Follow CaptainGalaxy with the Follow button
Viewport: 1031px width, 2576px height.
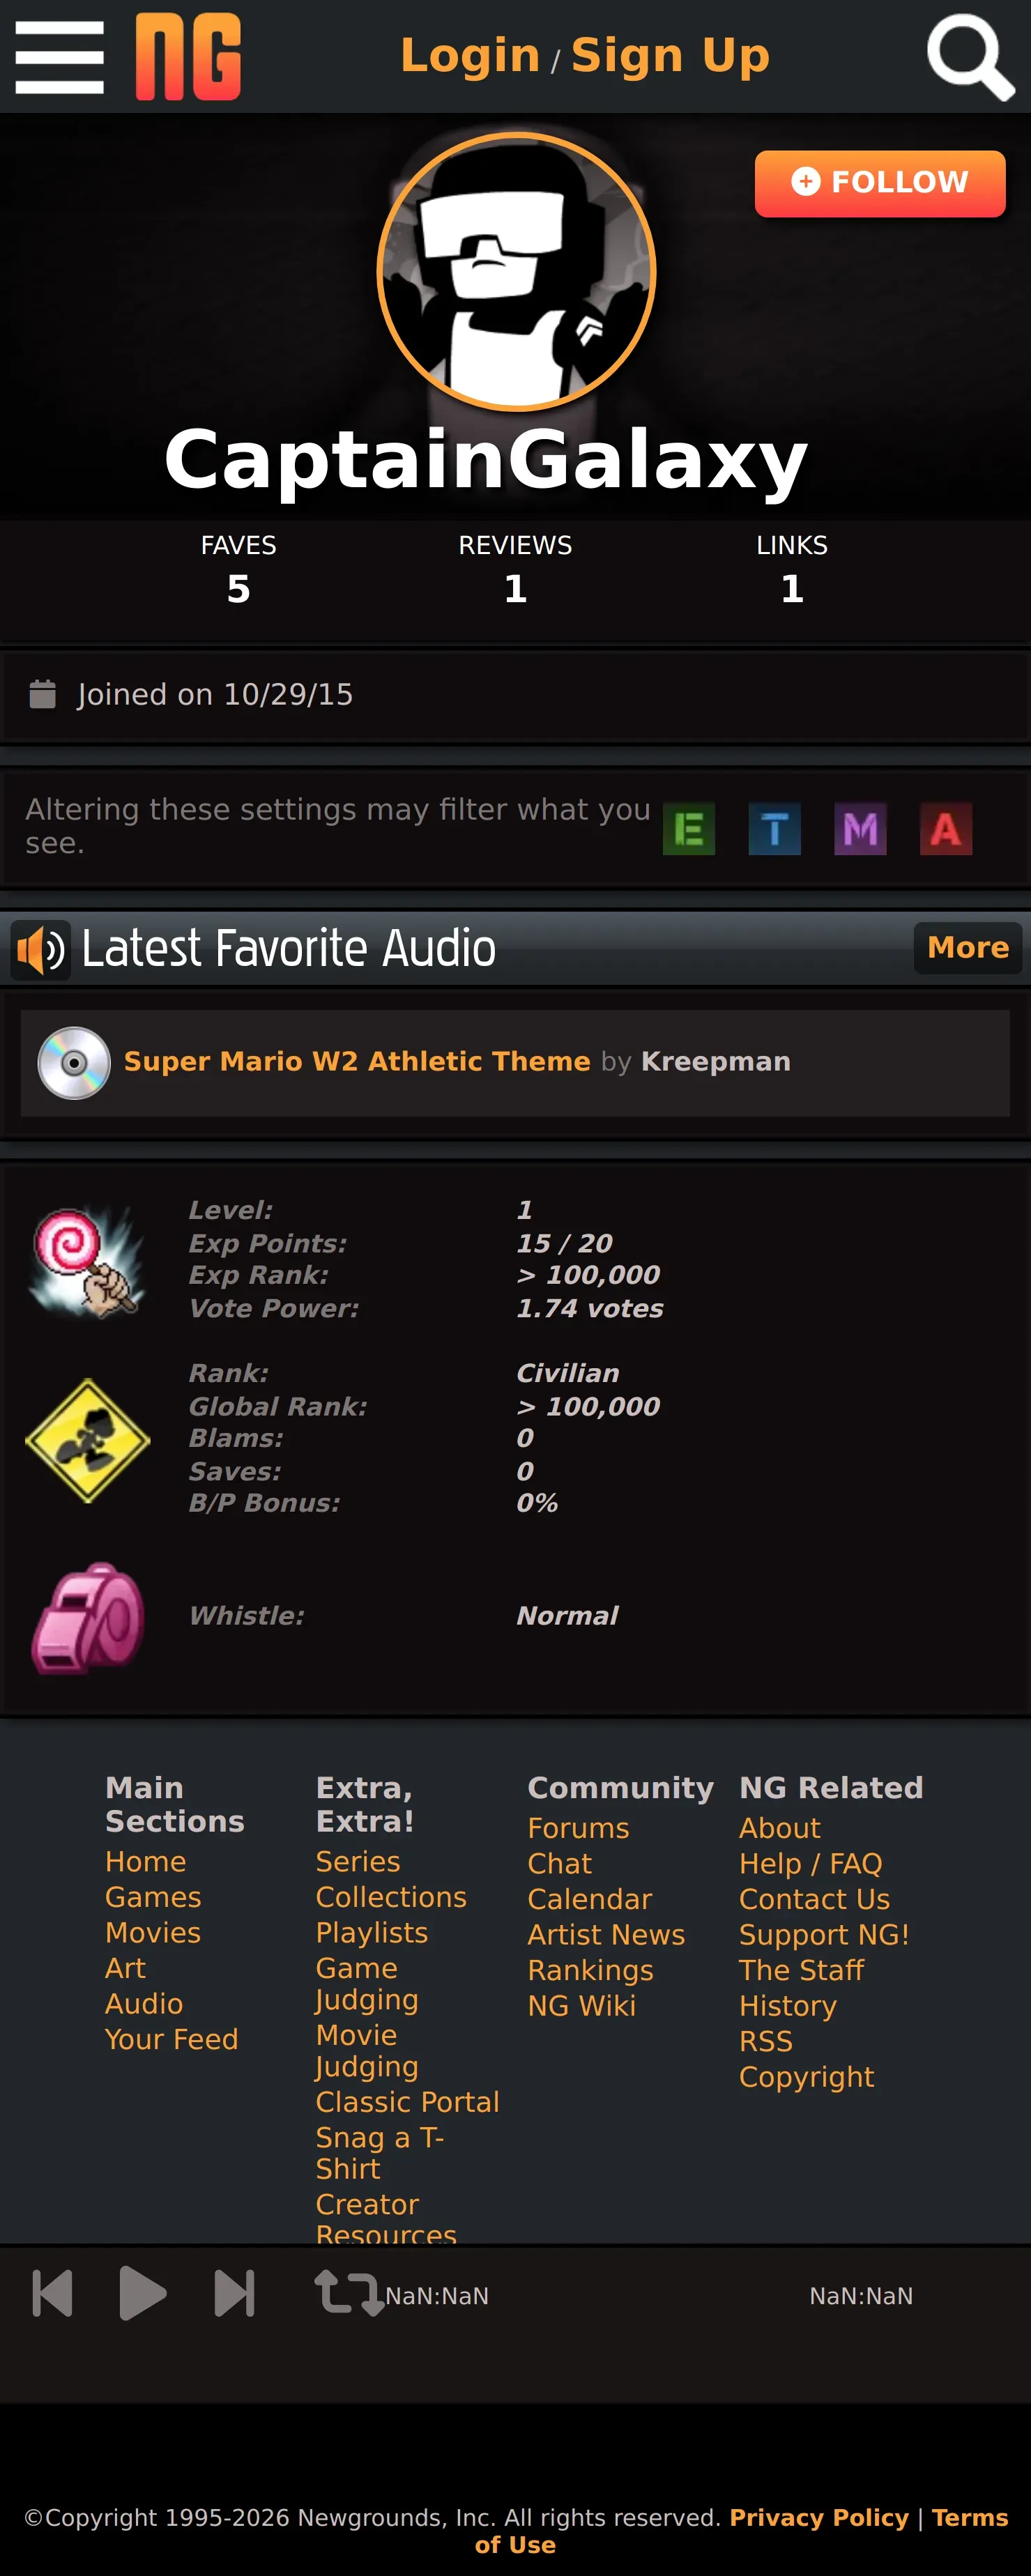click(880, 183)
